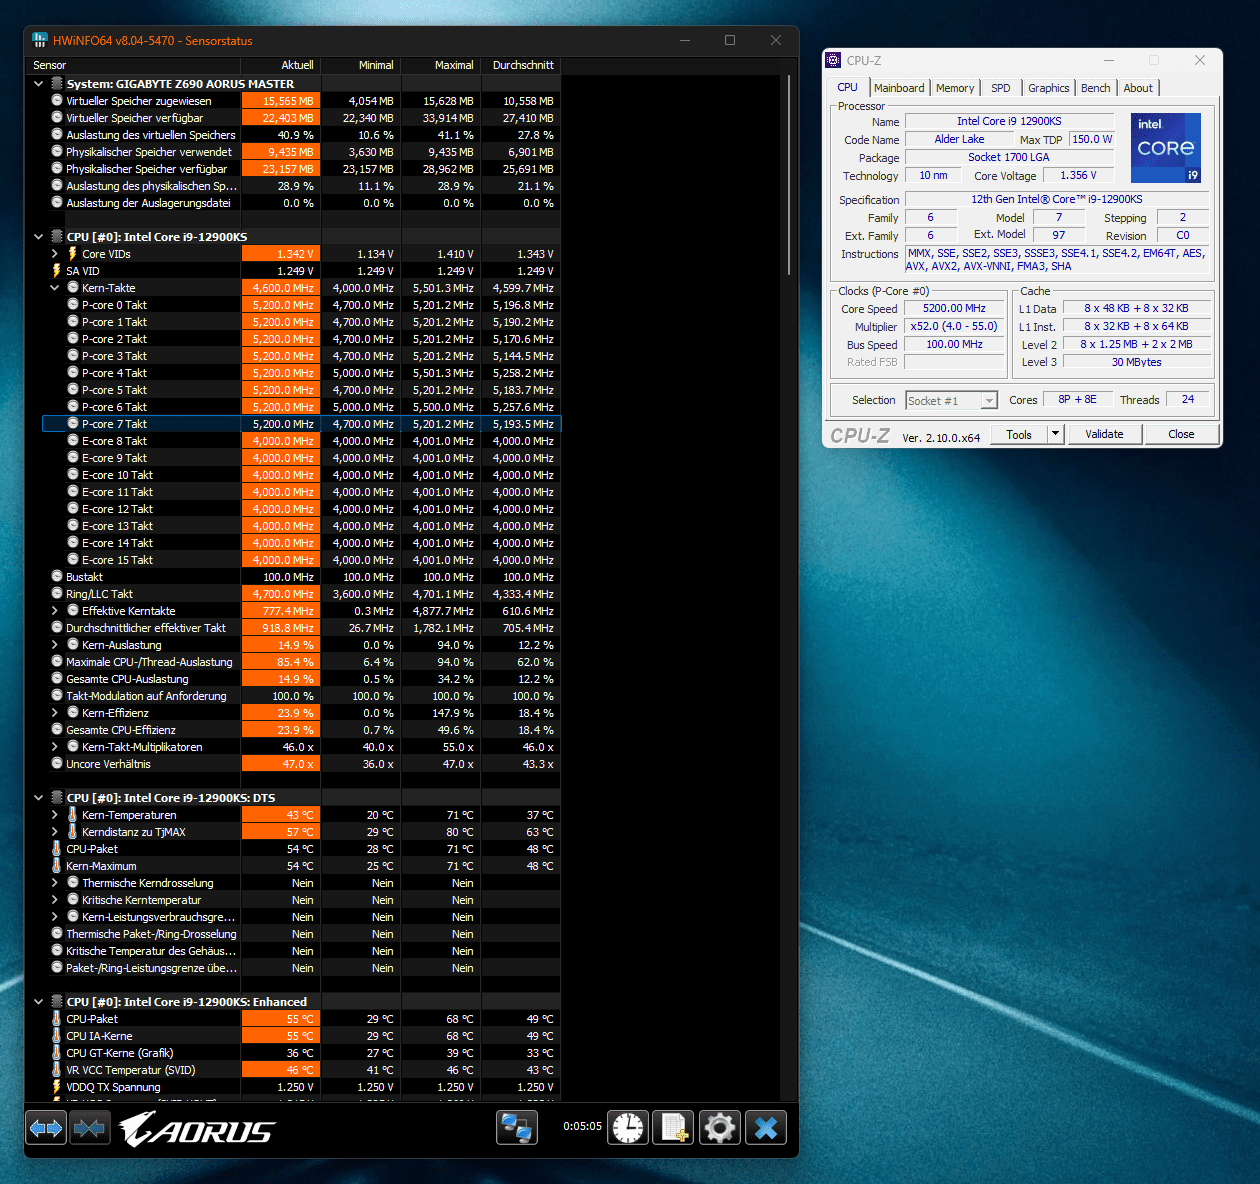Click the HWiNFO collapse-layout arrows icon
Viewport: 1260px width, 1184px height.
click(89, 1128)
